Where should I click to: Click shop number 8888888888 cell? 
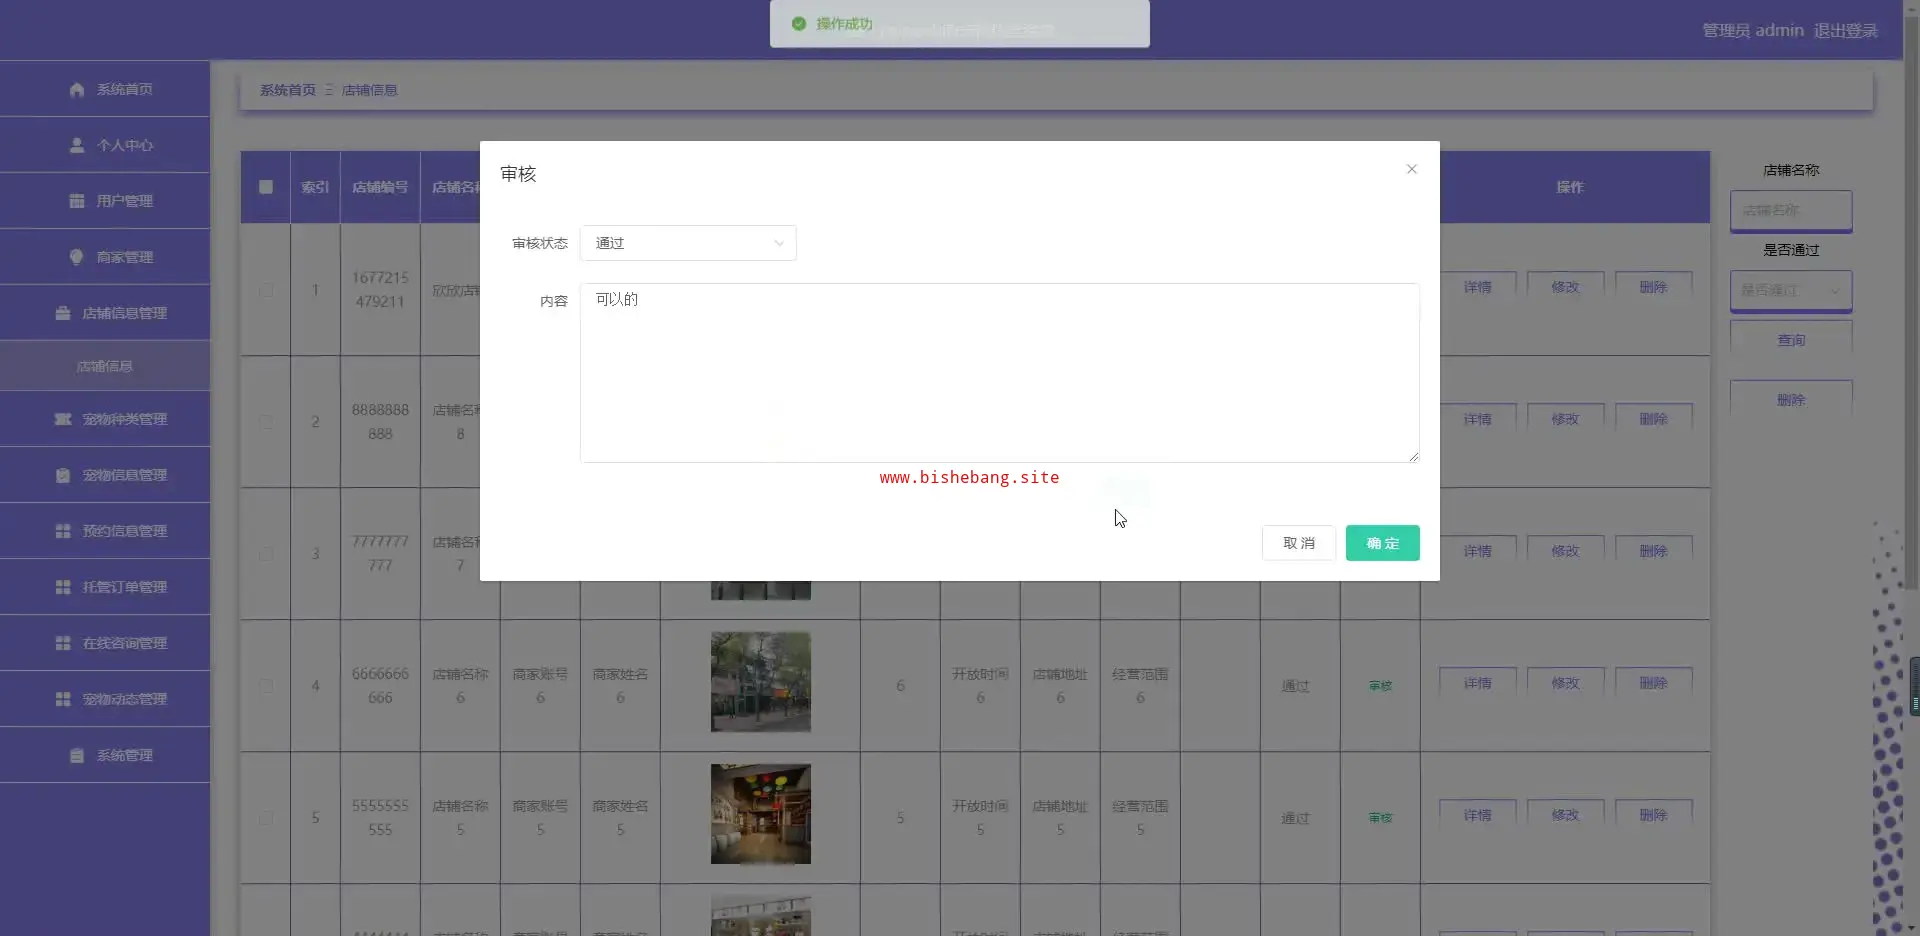coord(380,422)
